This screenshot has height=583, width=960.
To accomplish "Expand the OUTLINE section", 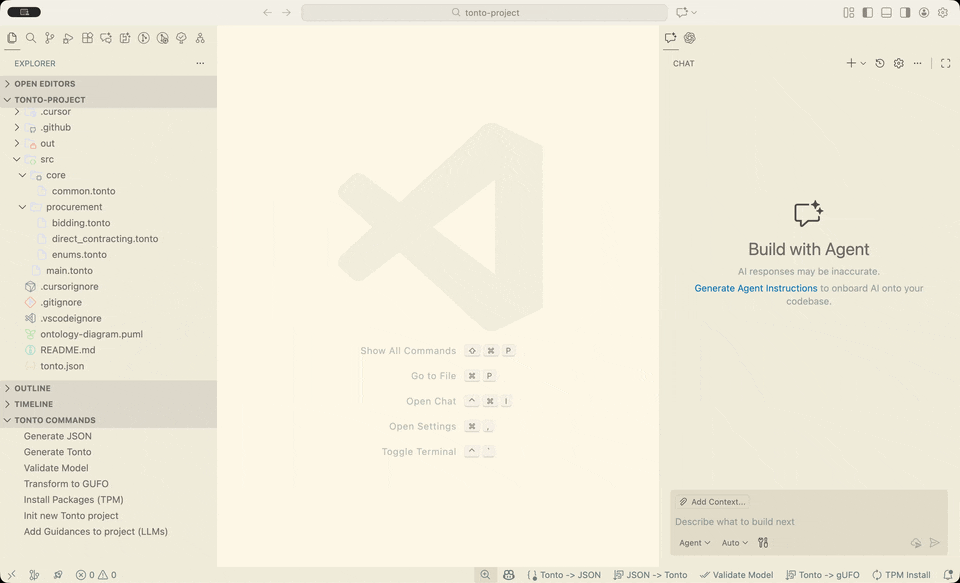I will (x=33, y=388).
